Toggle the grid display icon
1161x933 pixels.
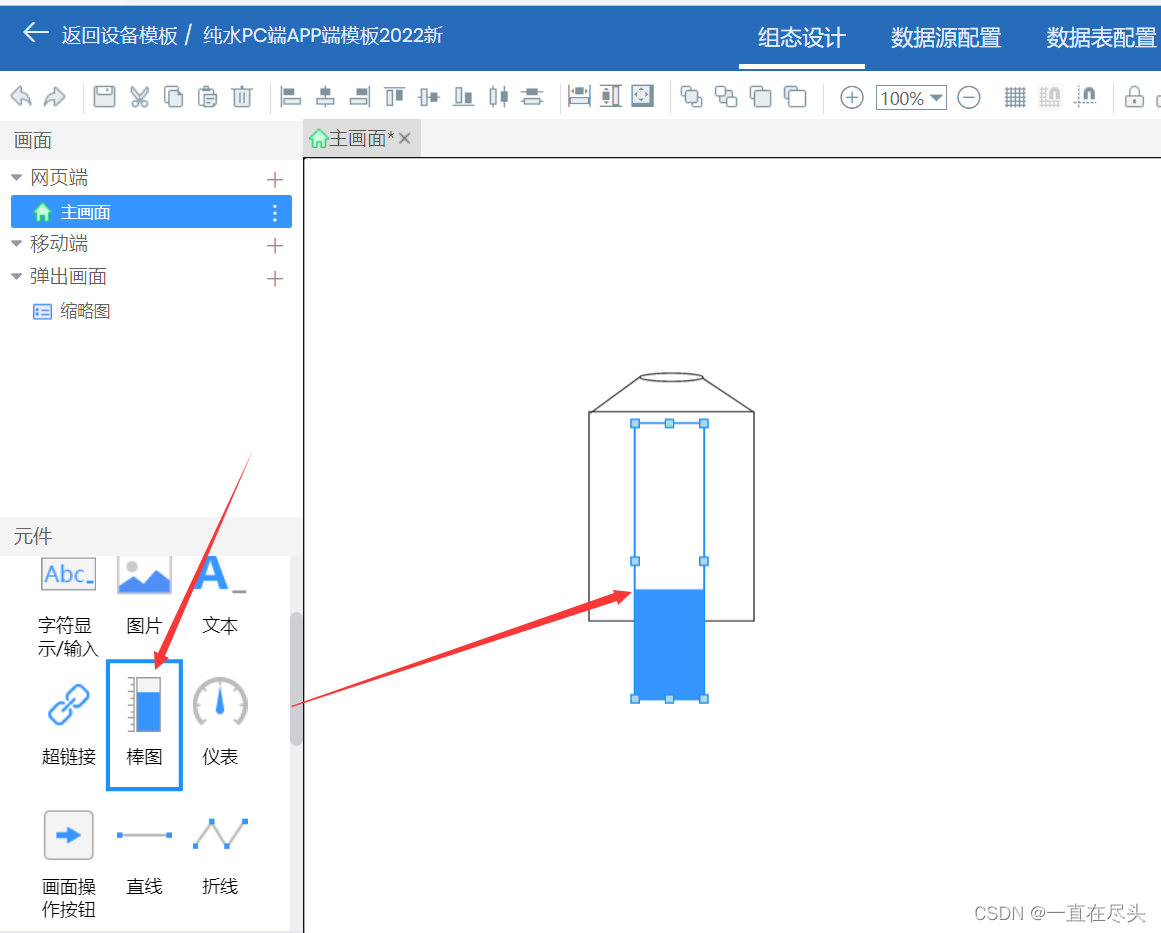click(1014, 97)
